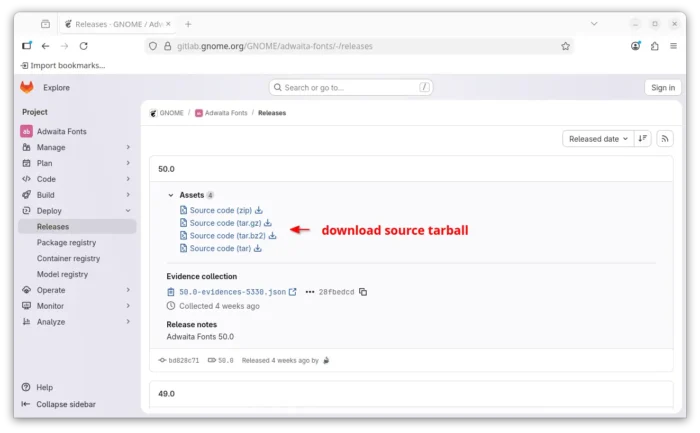Collapse the sidebar

tap(58, 404)
